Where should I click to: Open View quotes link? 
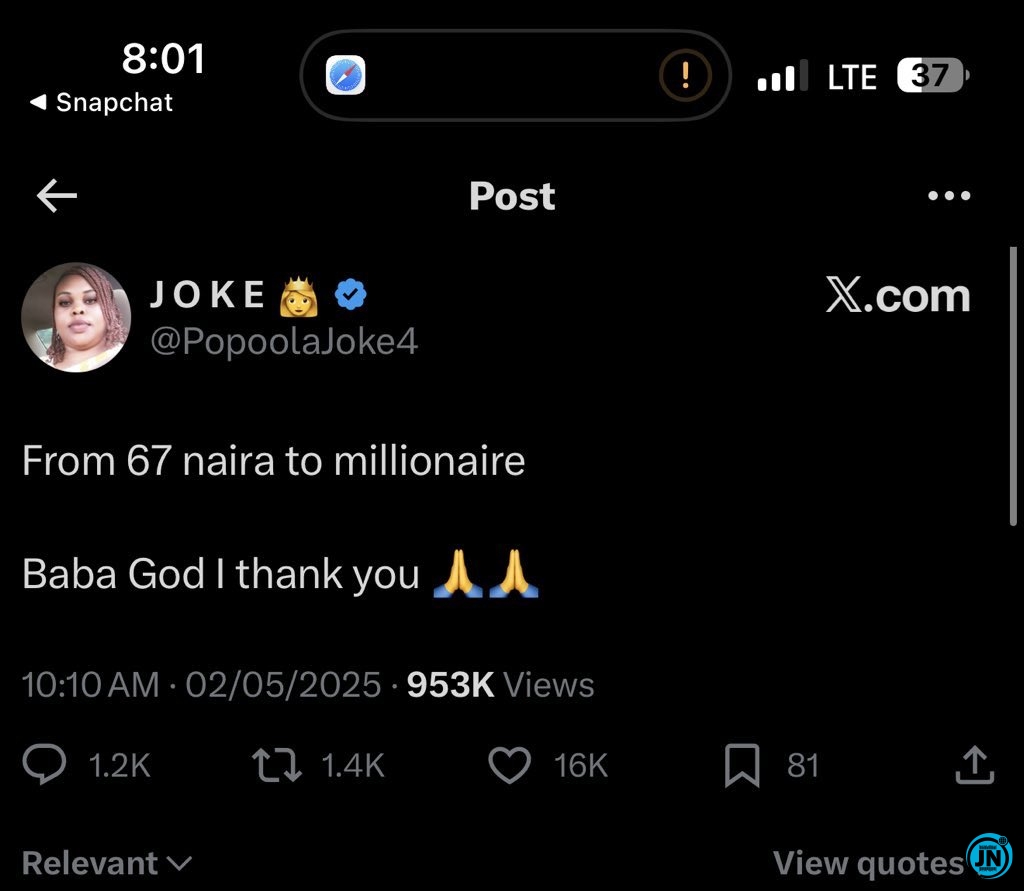pos(868,863)
